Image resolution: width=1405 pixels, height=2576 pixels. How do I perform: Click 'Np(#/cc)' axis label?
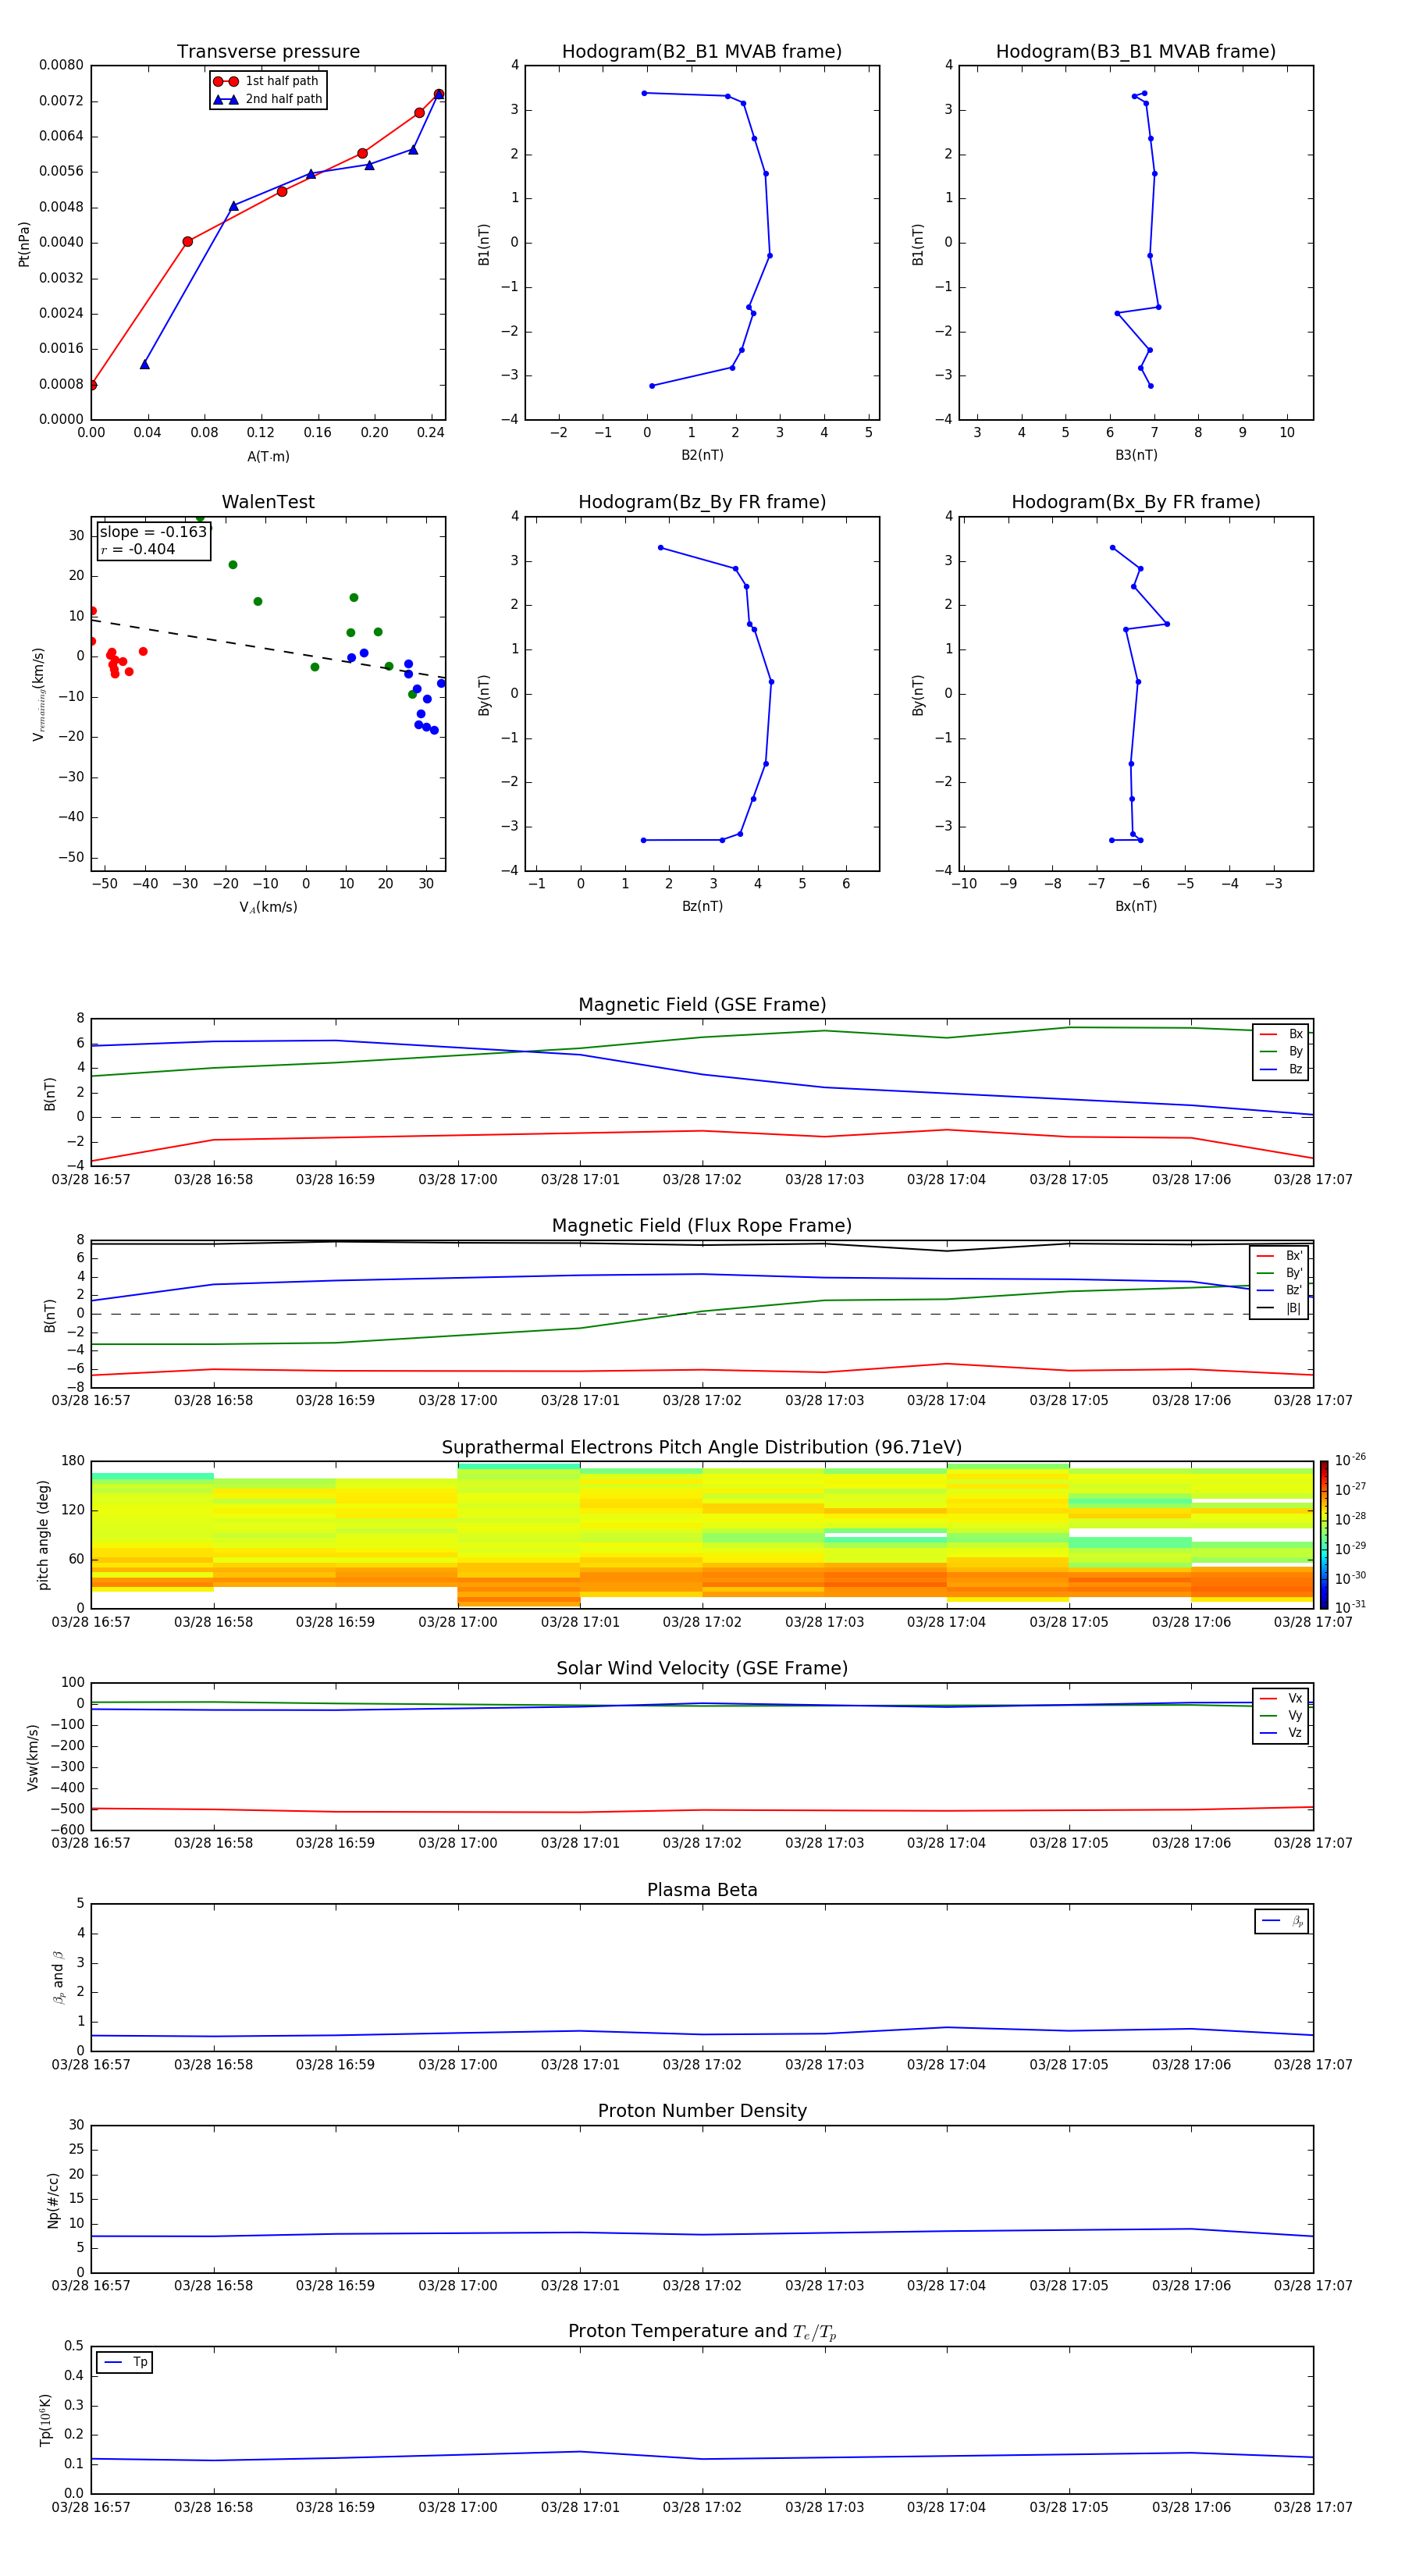point(53,2199)
